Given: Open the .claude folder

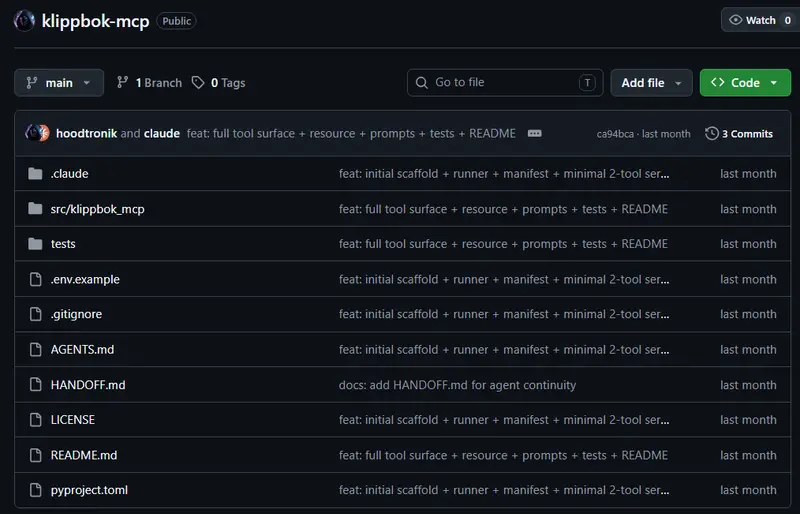Looking at the screenshot, I should coord(69,174).
